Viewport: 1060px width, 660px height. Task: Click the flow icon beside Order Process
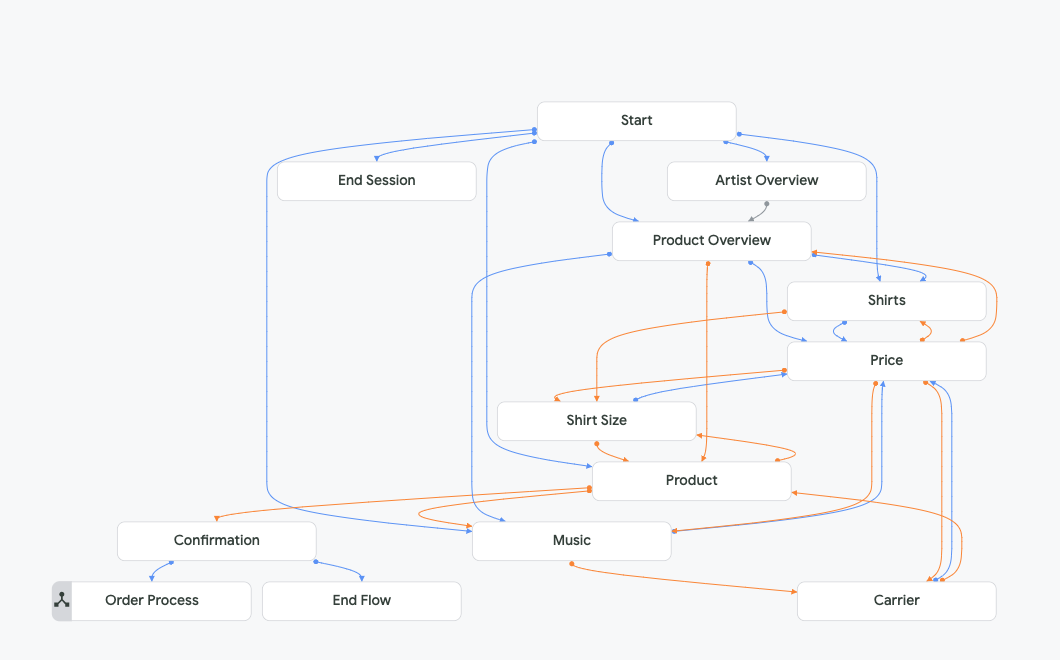coord(62,601)
